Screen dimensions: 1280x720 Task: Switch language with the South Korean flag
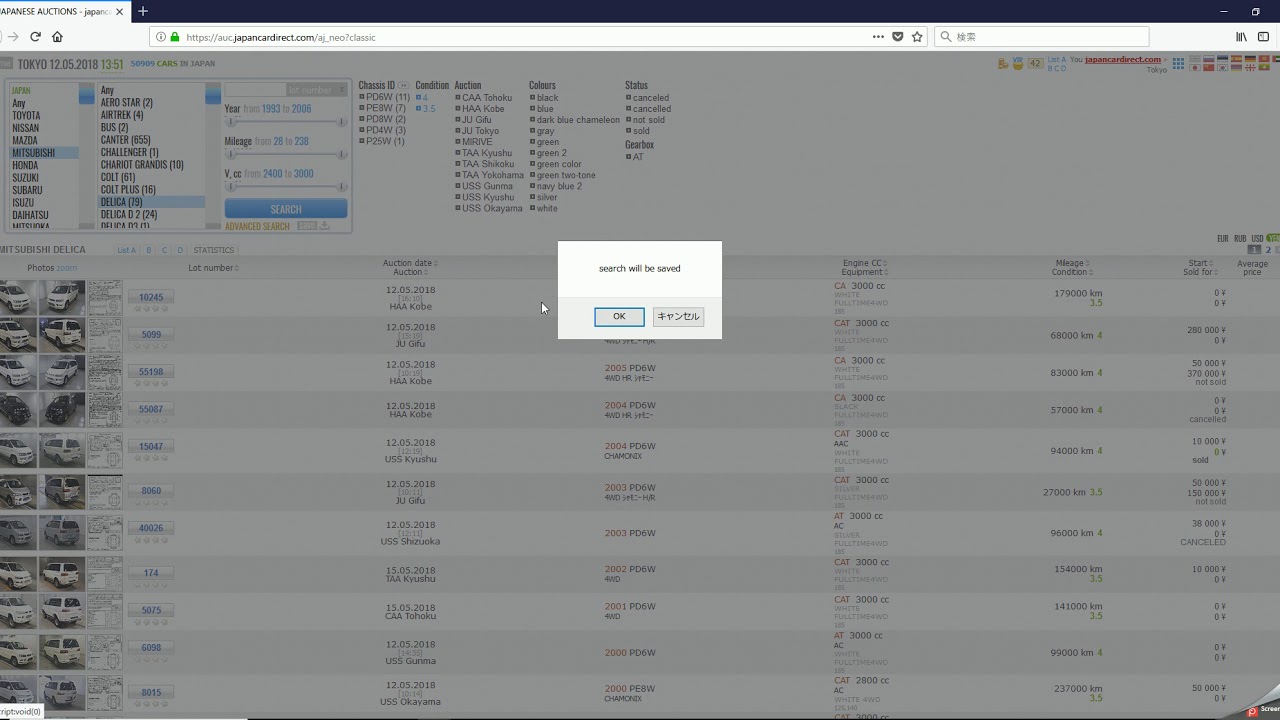pos(1222,68)
